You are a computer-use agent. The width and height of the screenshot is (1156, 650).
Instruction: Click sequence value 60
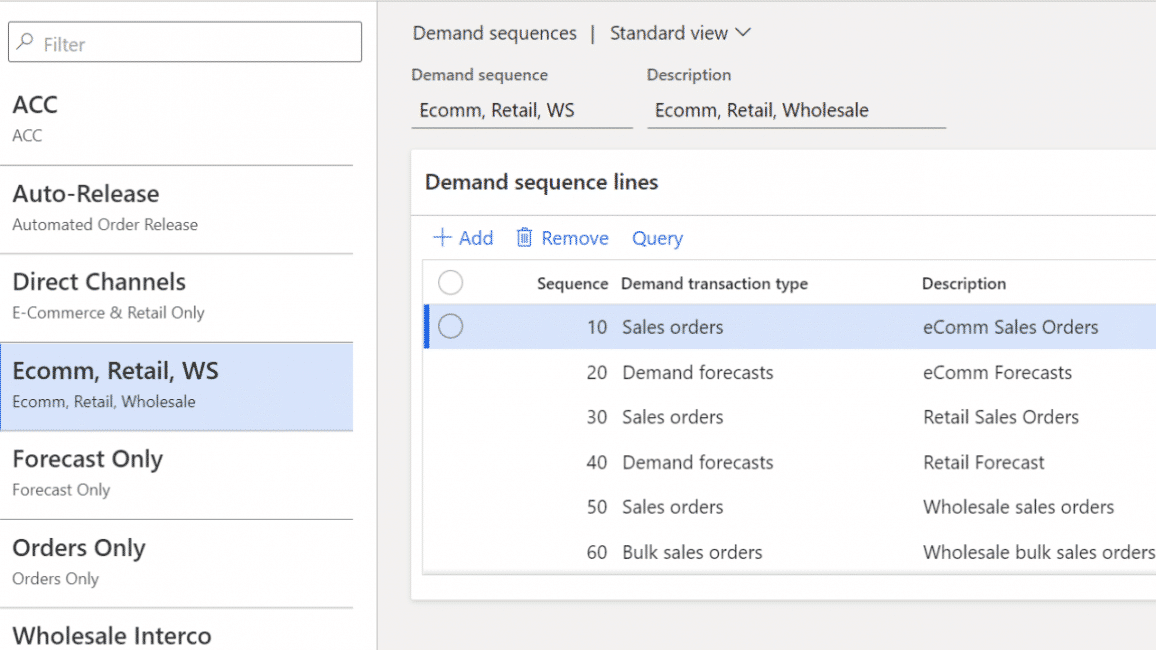(x=597, y=553)
